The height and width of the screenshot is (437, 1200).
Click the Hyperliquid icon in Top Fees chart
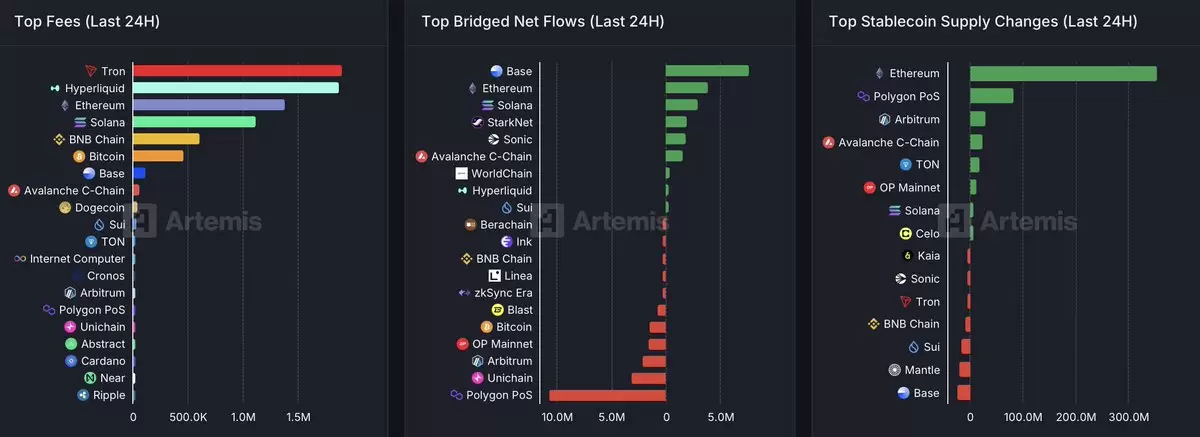tap(56, 88)
